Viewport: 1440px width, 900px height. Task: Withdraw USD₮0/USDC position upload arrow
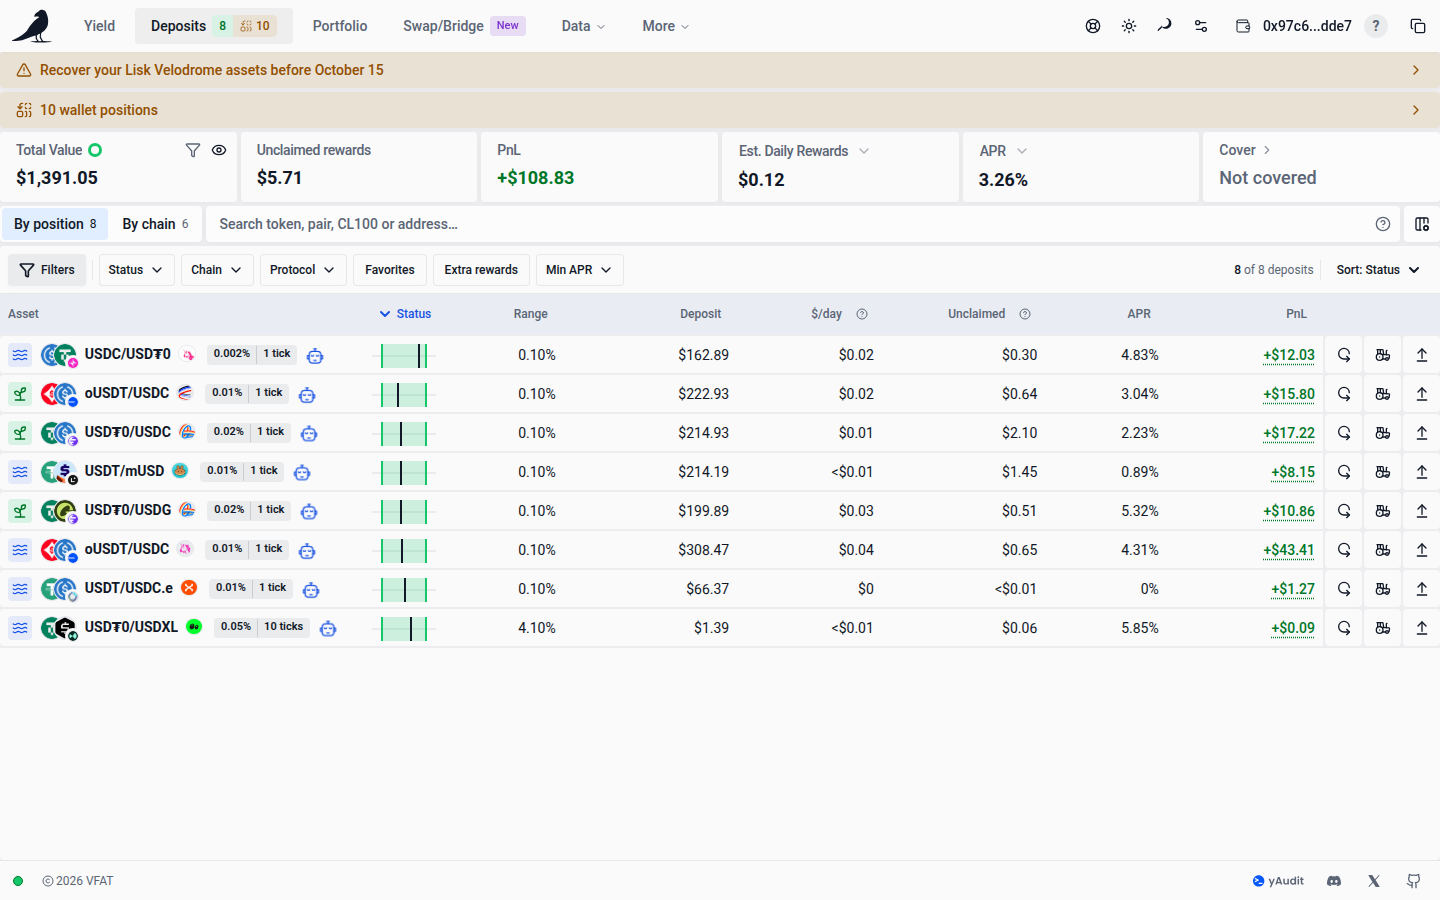pyautogui.click(x=1422, y=433)
